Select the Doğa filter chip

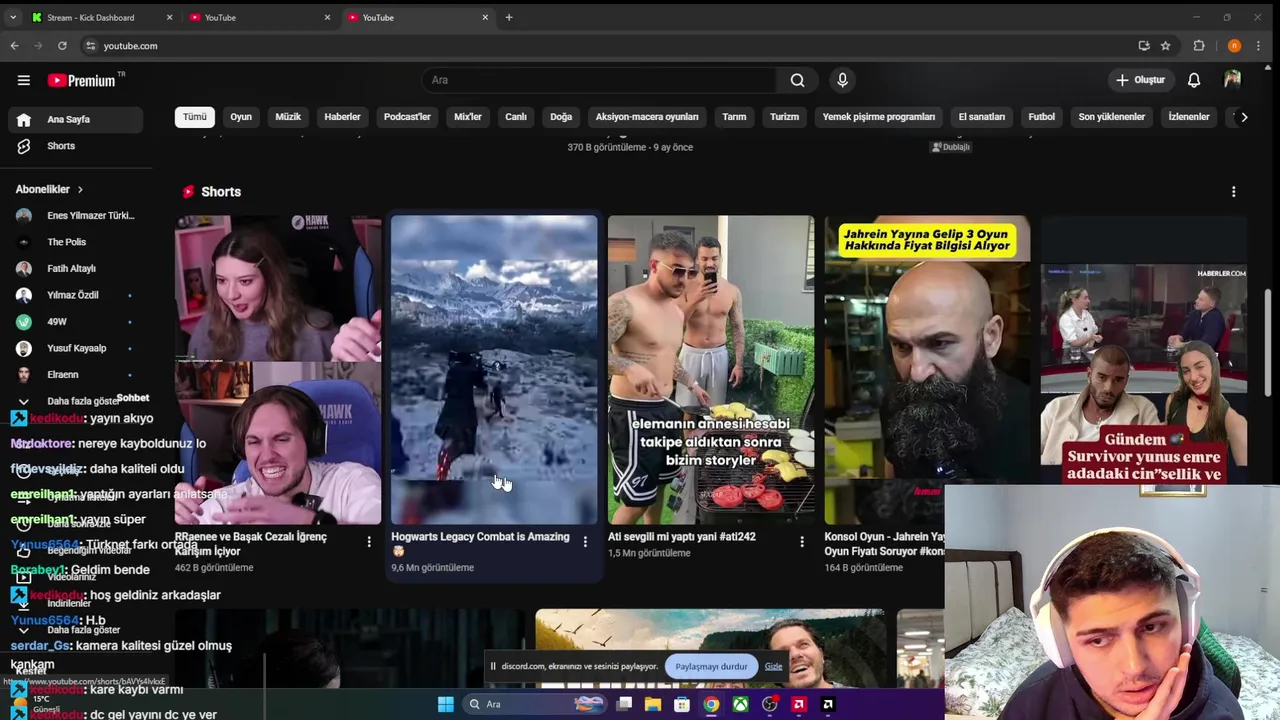561,117
